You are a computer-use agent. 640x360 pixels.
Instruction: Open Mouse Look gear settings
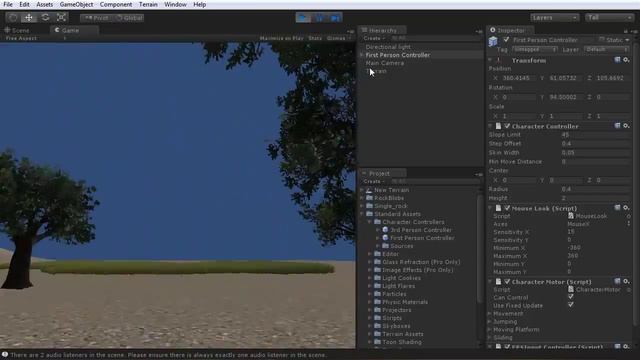click(626, 208)
